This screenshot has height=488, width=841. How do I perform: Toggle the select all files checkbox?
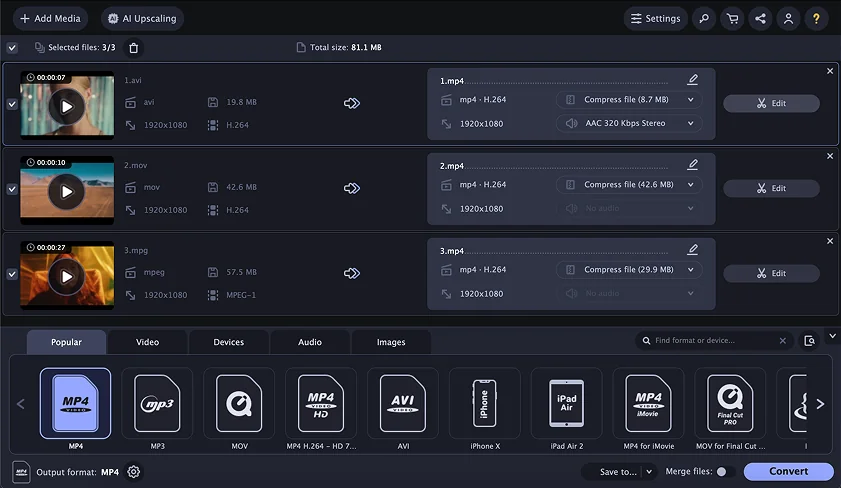click(12, 47)
